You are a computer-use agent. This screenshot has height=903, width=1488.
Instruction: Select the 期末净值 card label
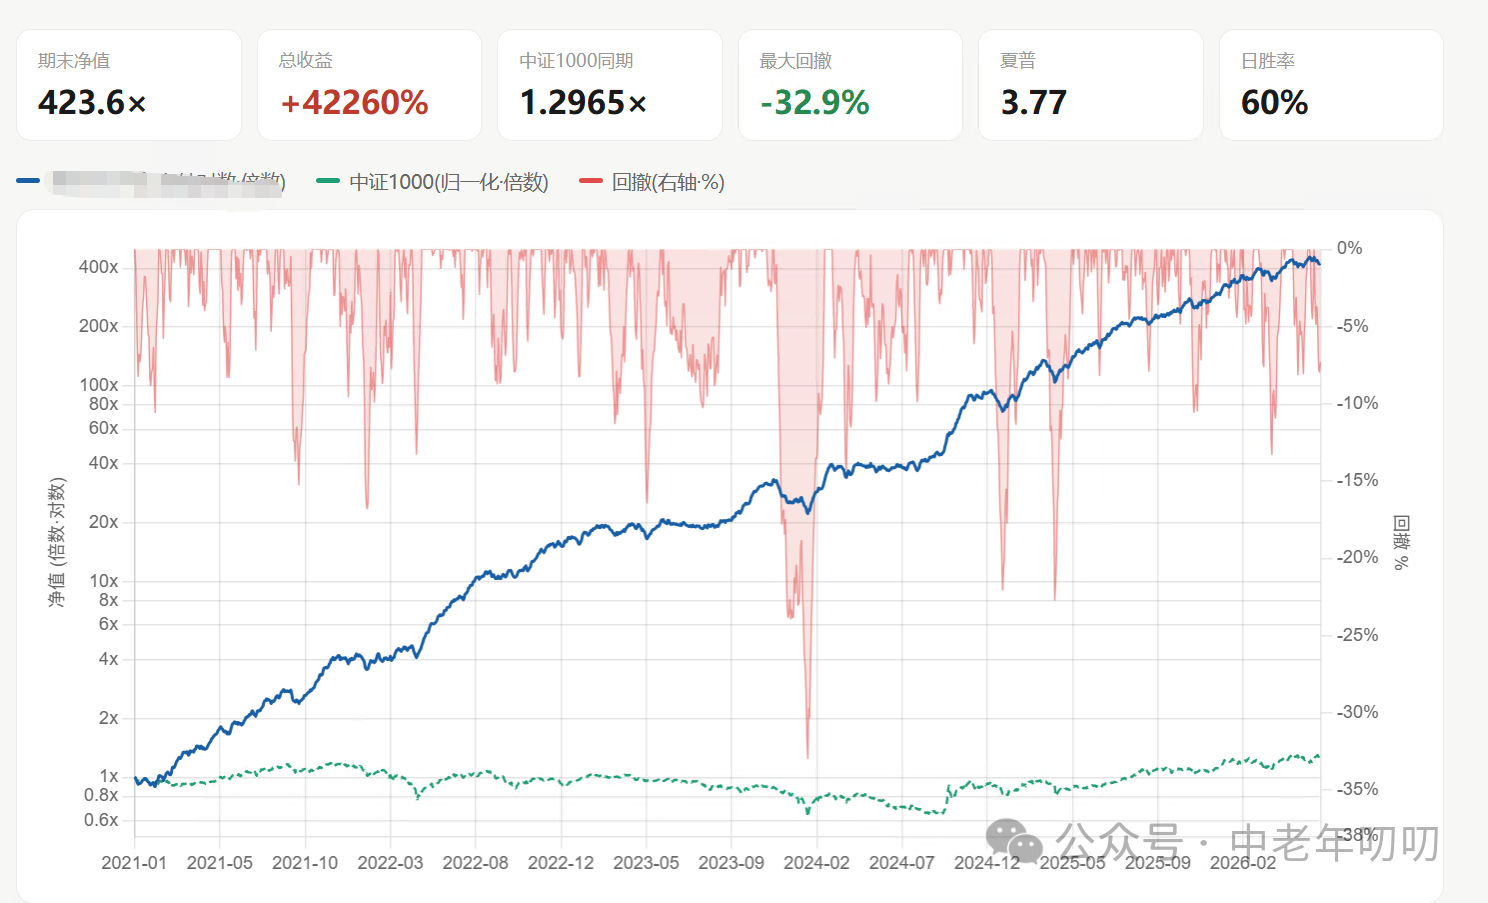click(x=74, y=61)
